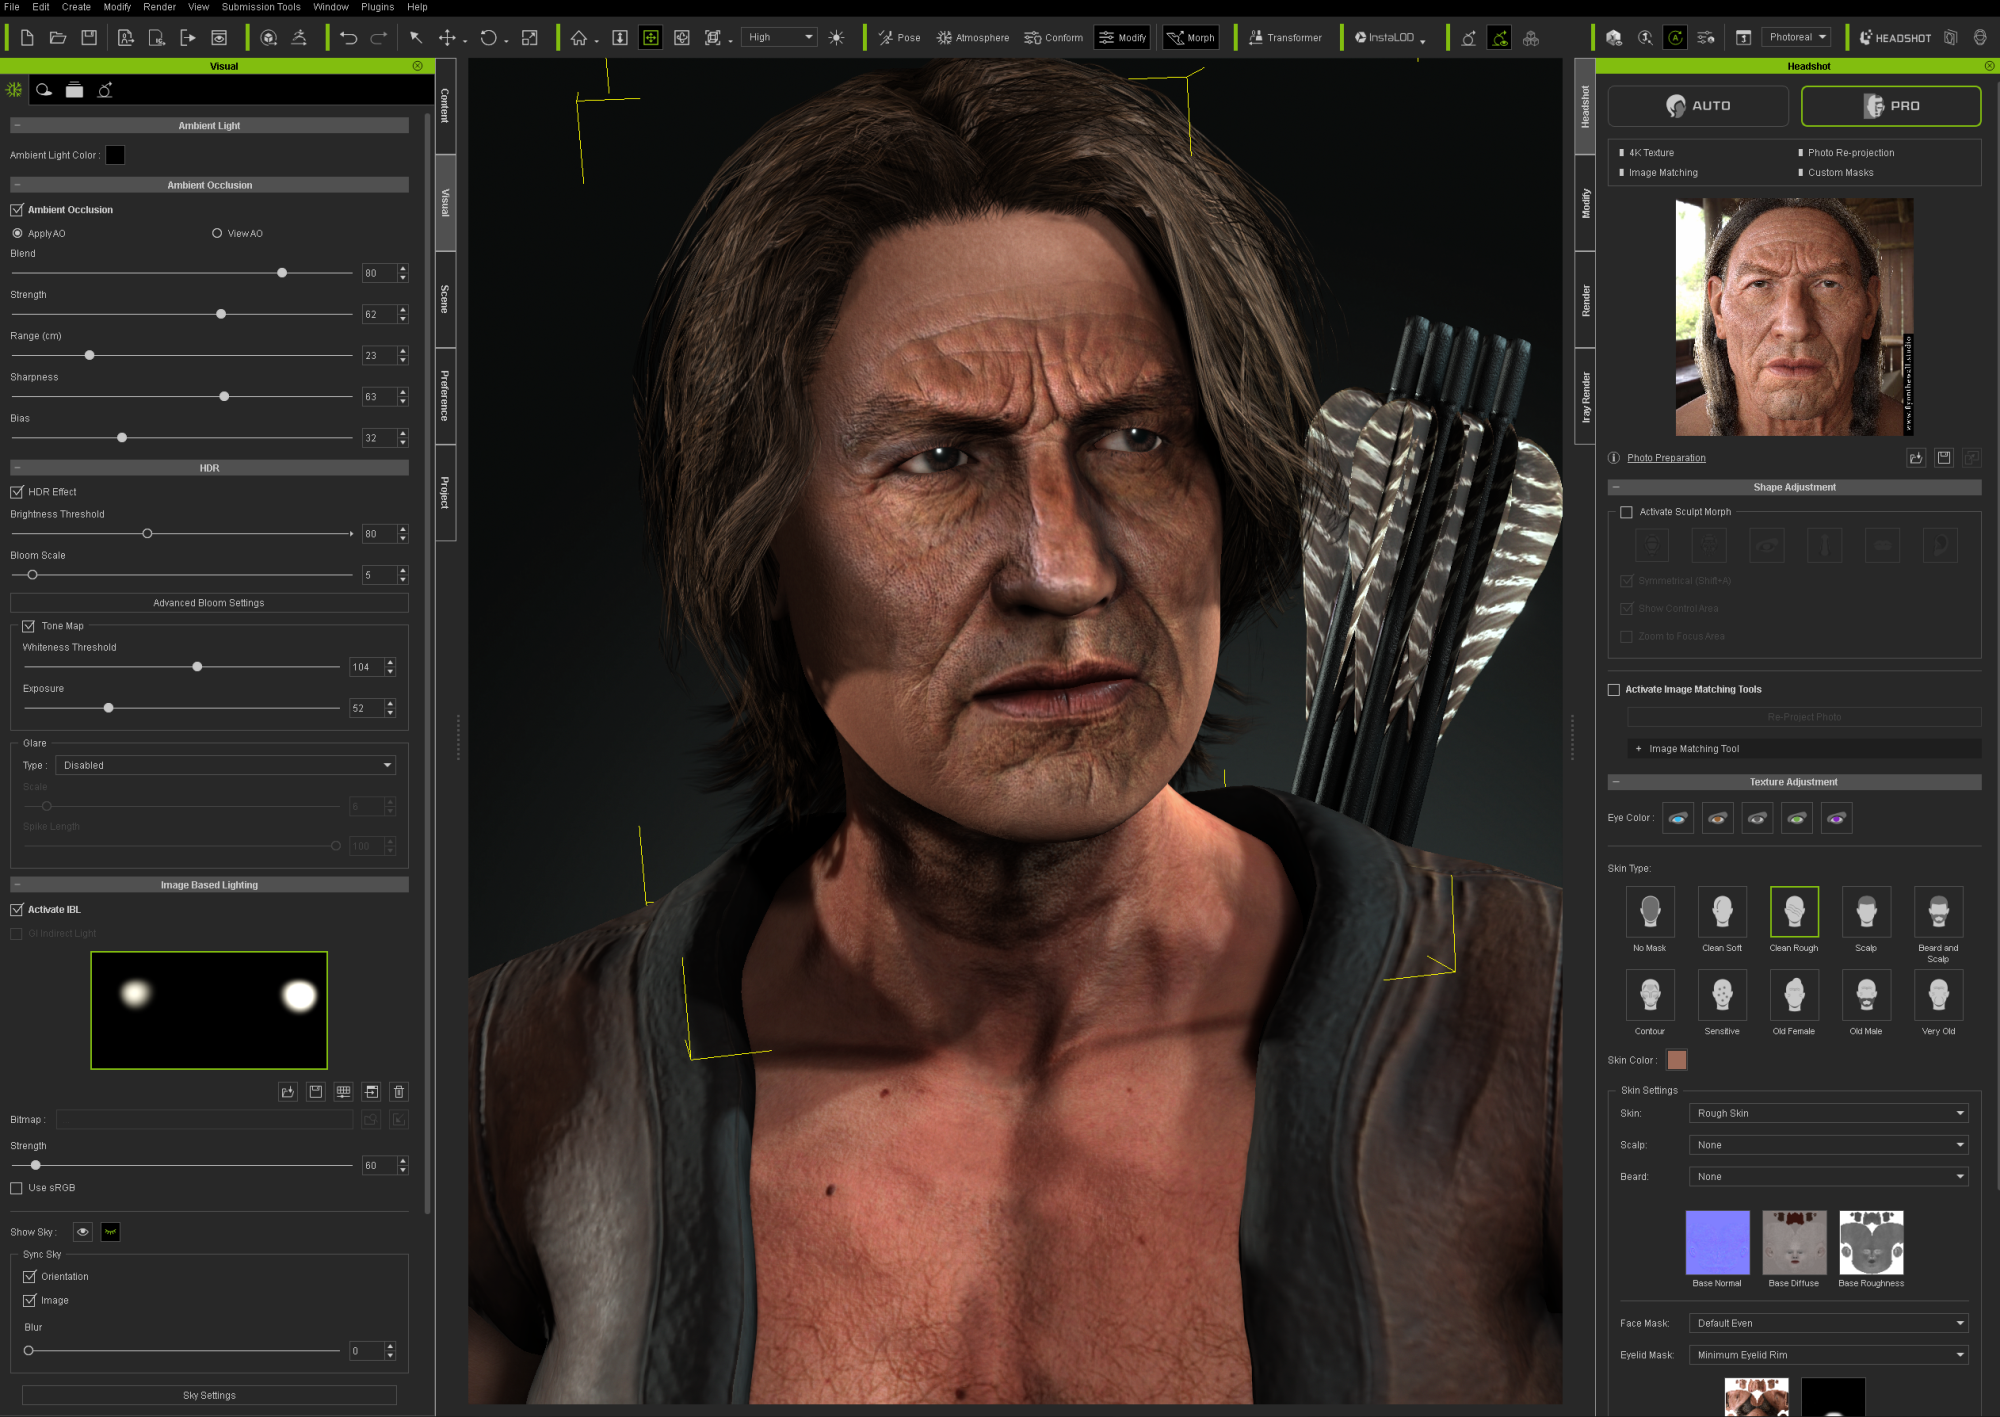Image resolution: width=2000 pixels, height=1417 pixels.
Task: Select the purple eye color icon
Action: click(x=1836, y=818)
